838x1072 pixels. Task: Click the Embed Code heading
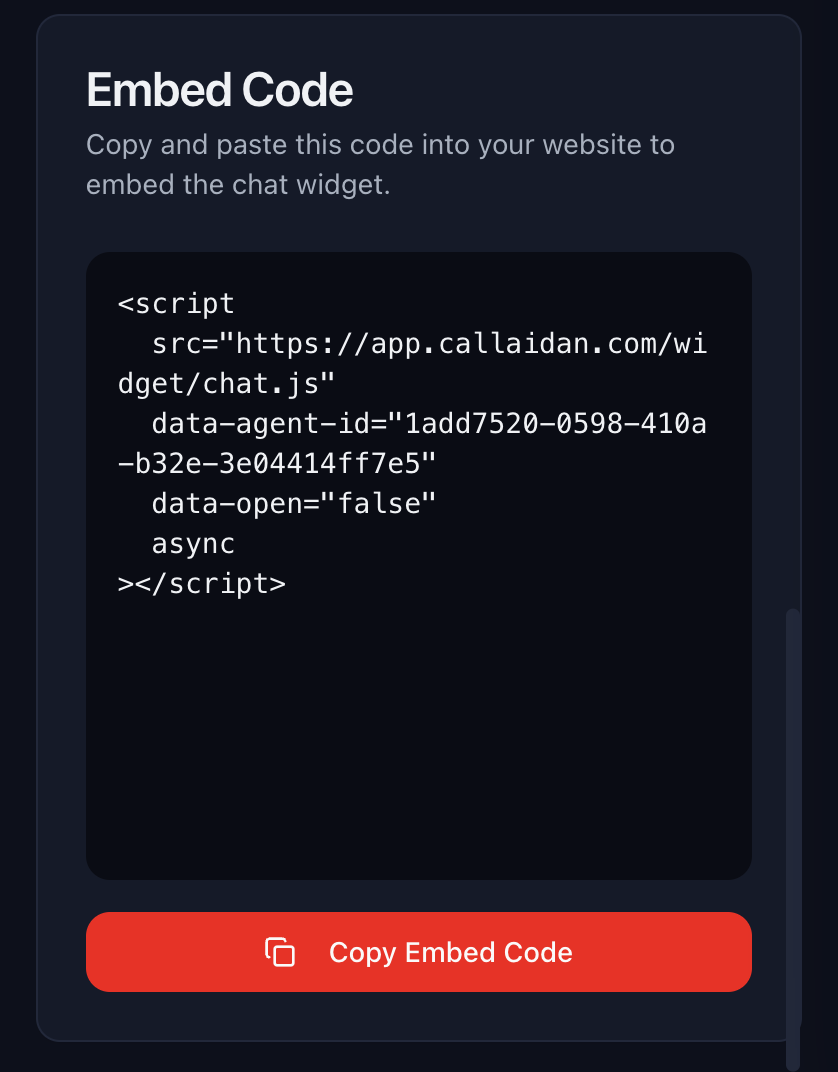(220, 89)
